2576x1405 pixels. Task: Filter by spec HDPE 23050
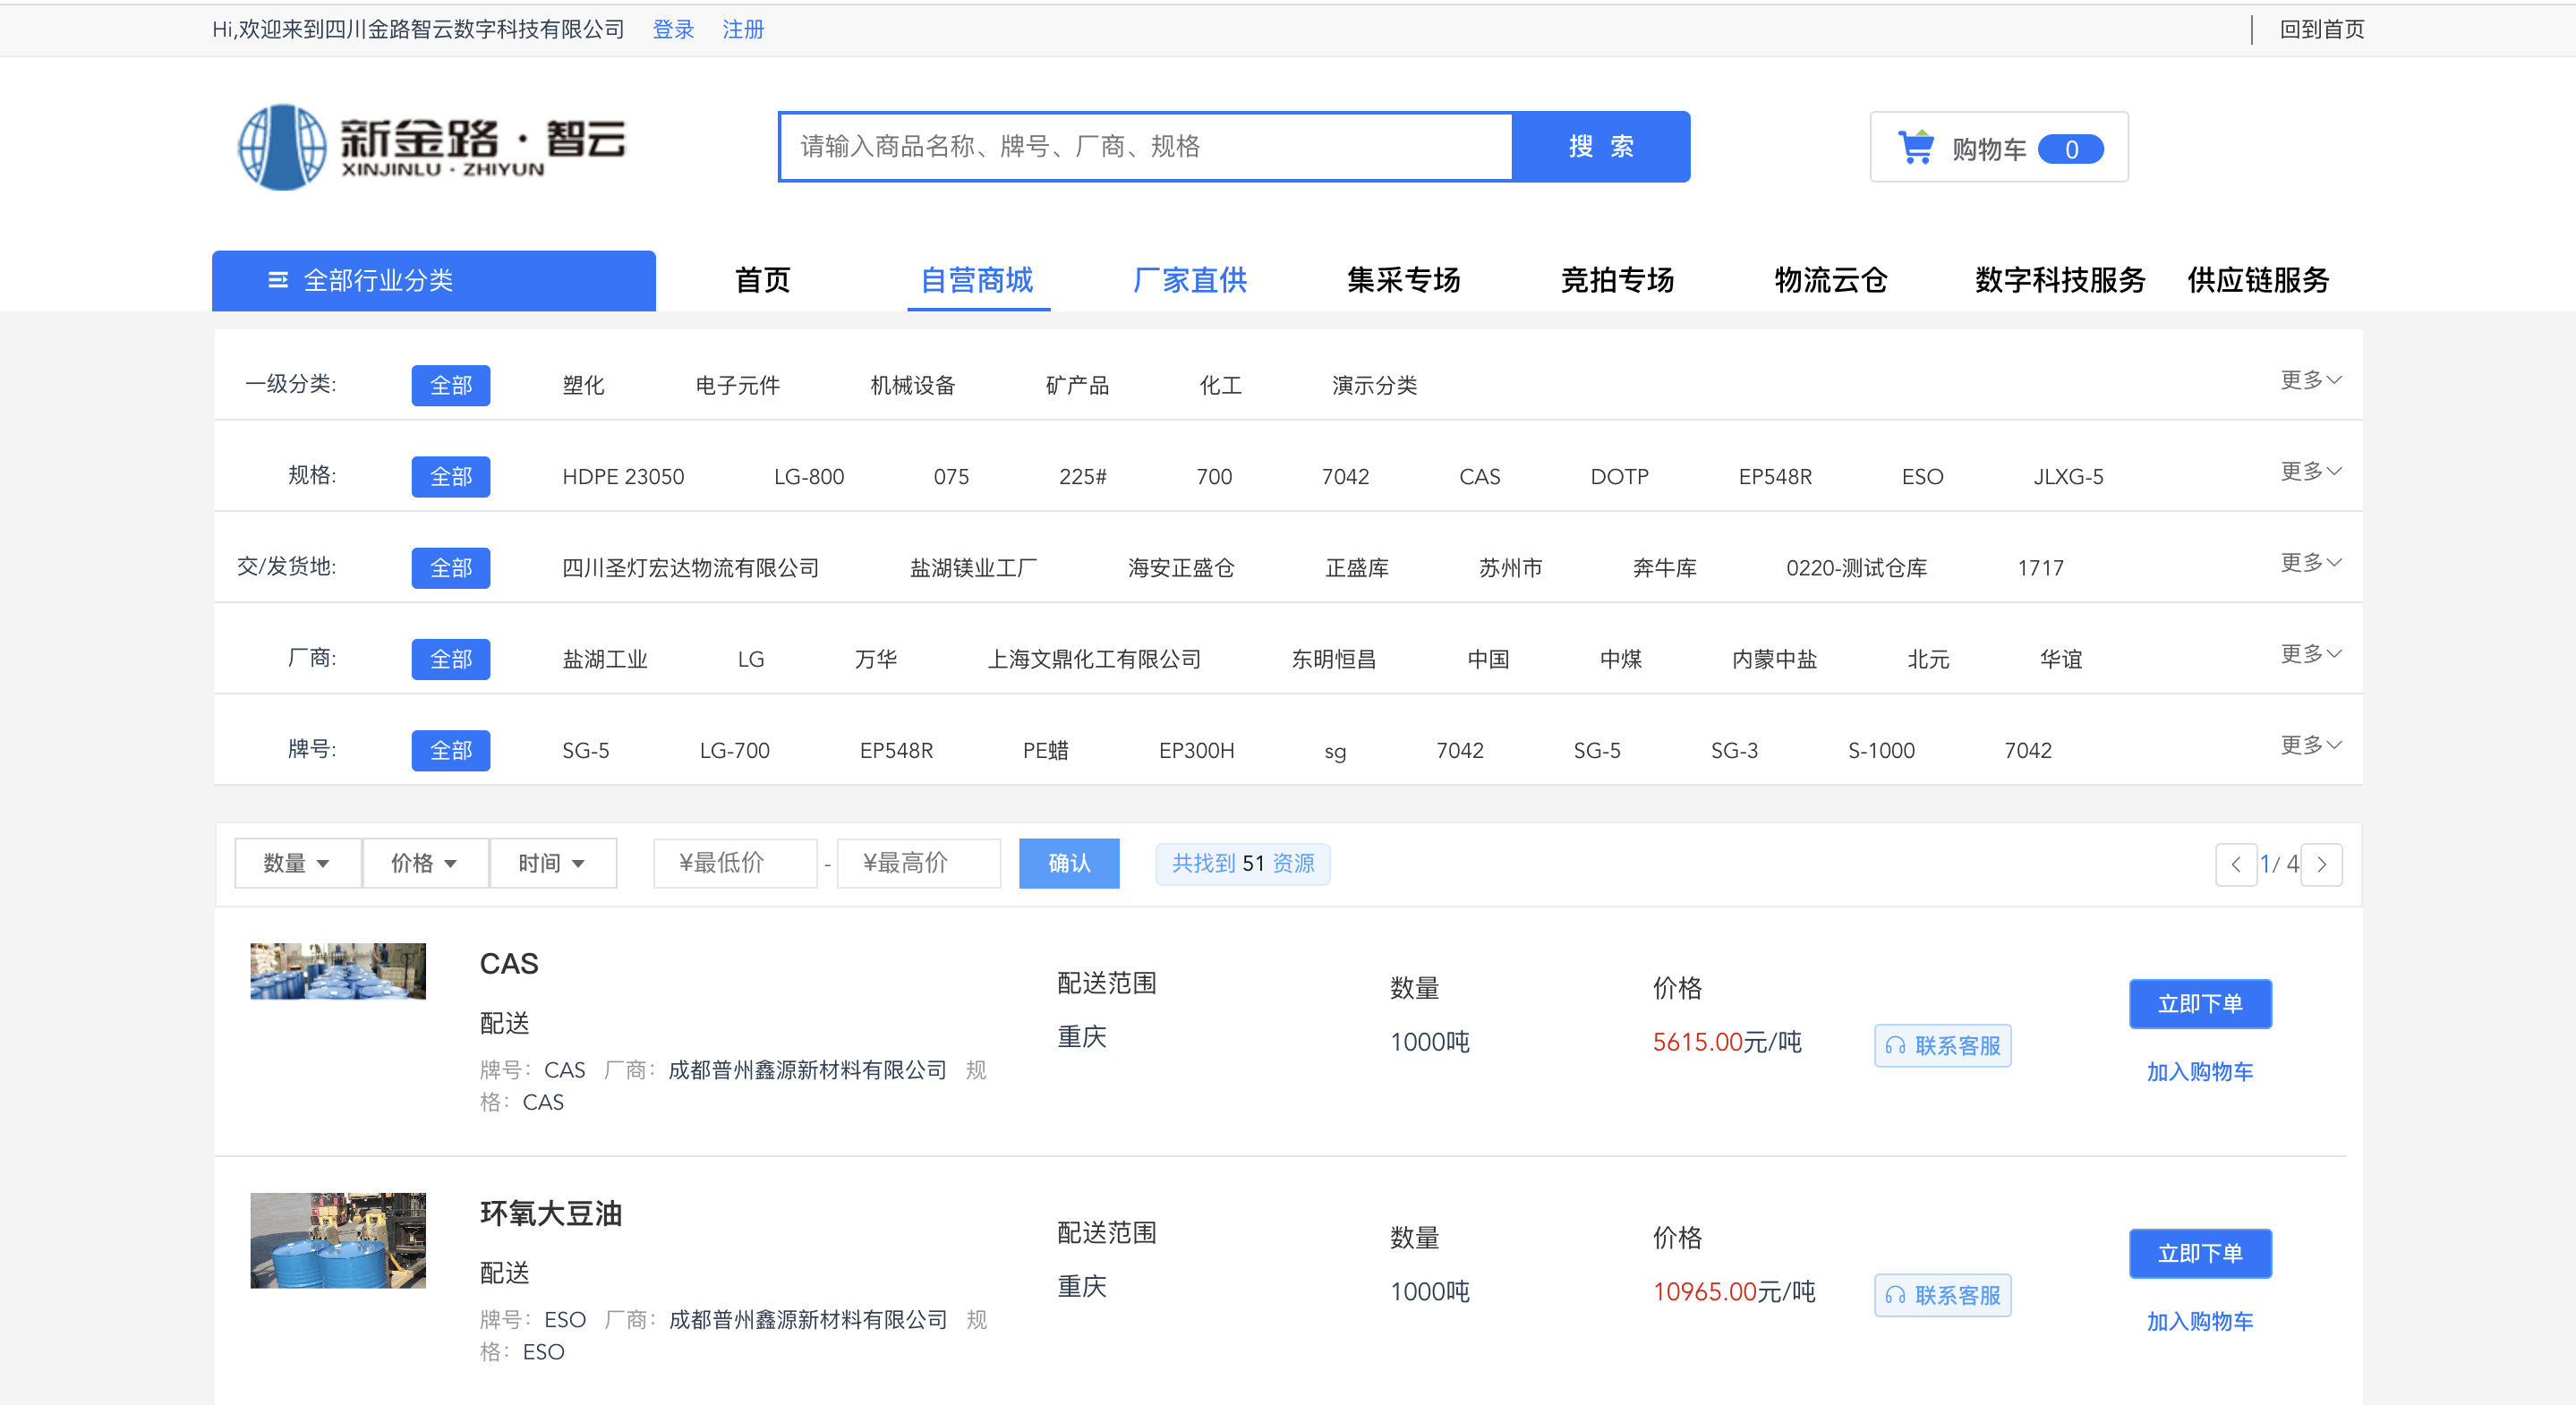[623, 477]
